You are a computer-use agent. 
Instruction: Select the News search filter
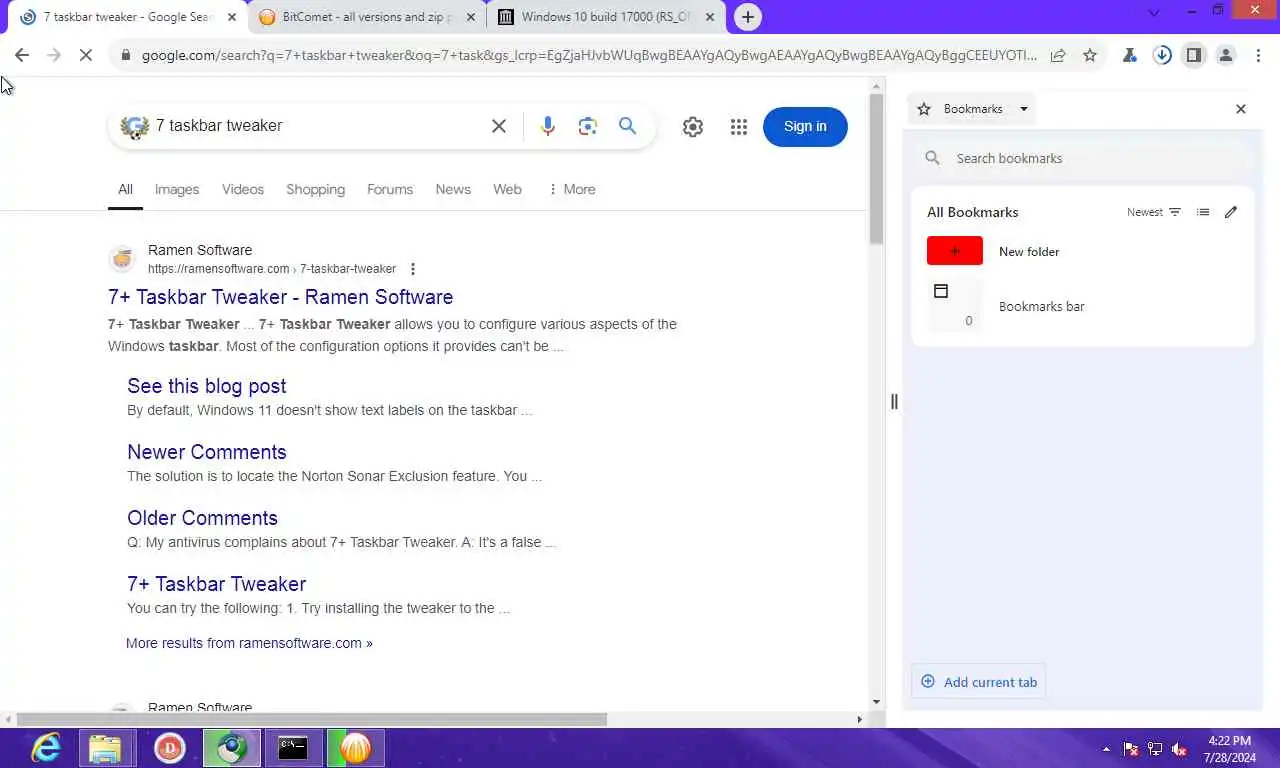(x=453, y=189)
